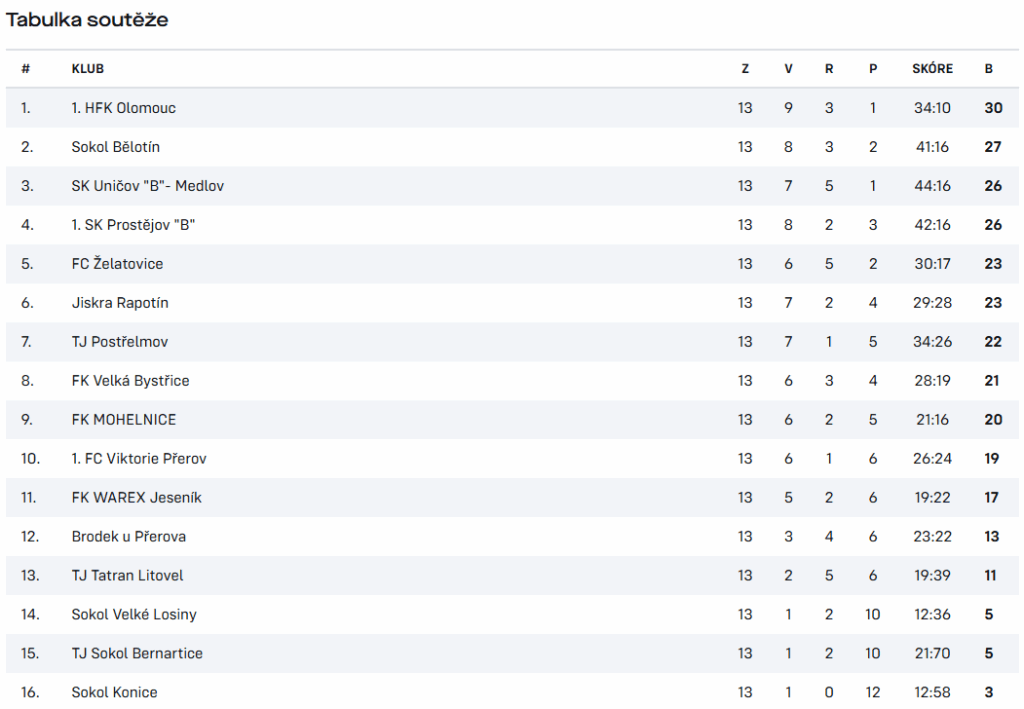Click the B points column header
The width and height of the screenshot is (1024, 709).
[x=989, y=69]
